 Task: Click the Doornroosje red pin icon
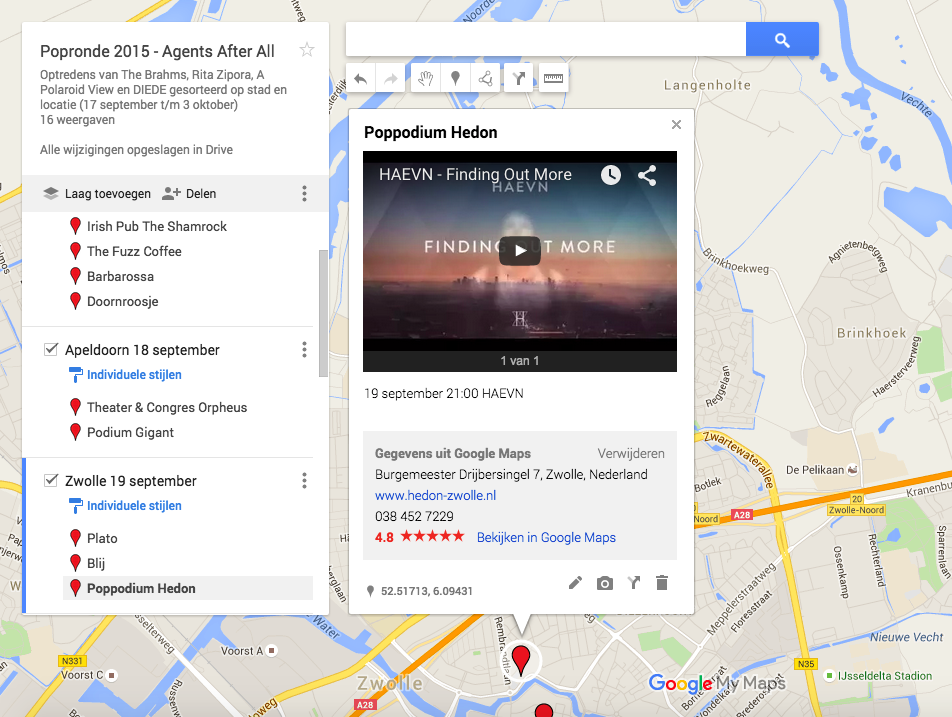75,301
